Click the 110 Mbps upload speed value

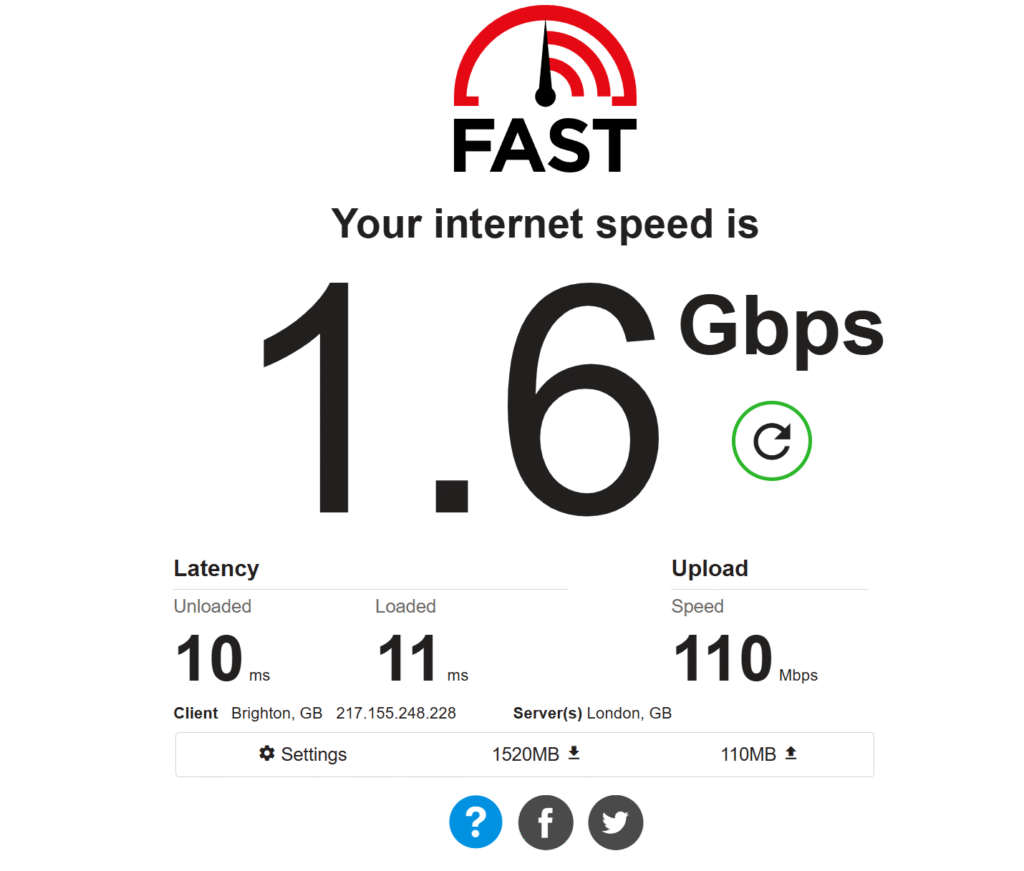[745, 658]
